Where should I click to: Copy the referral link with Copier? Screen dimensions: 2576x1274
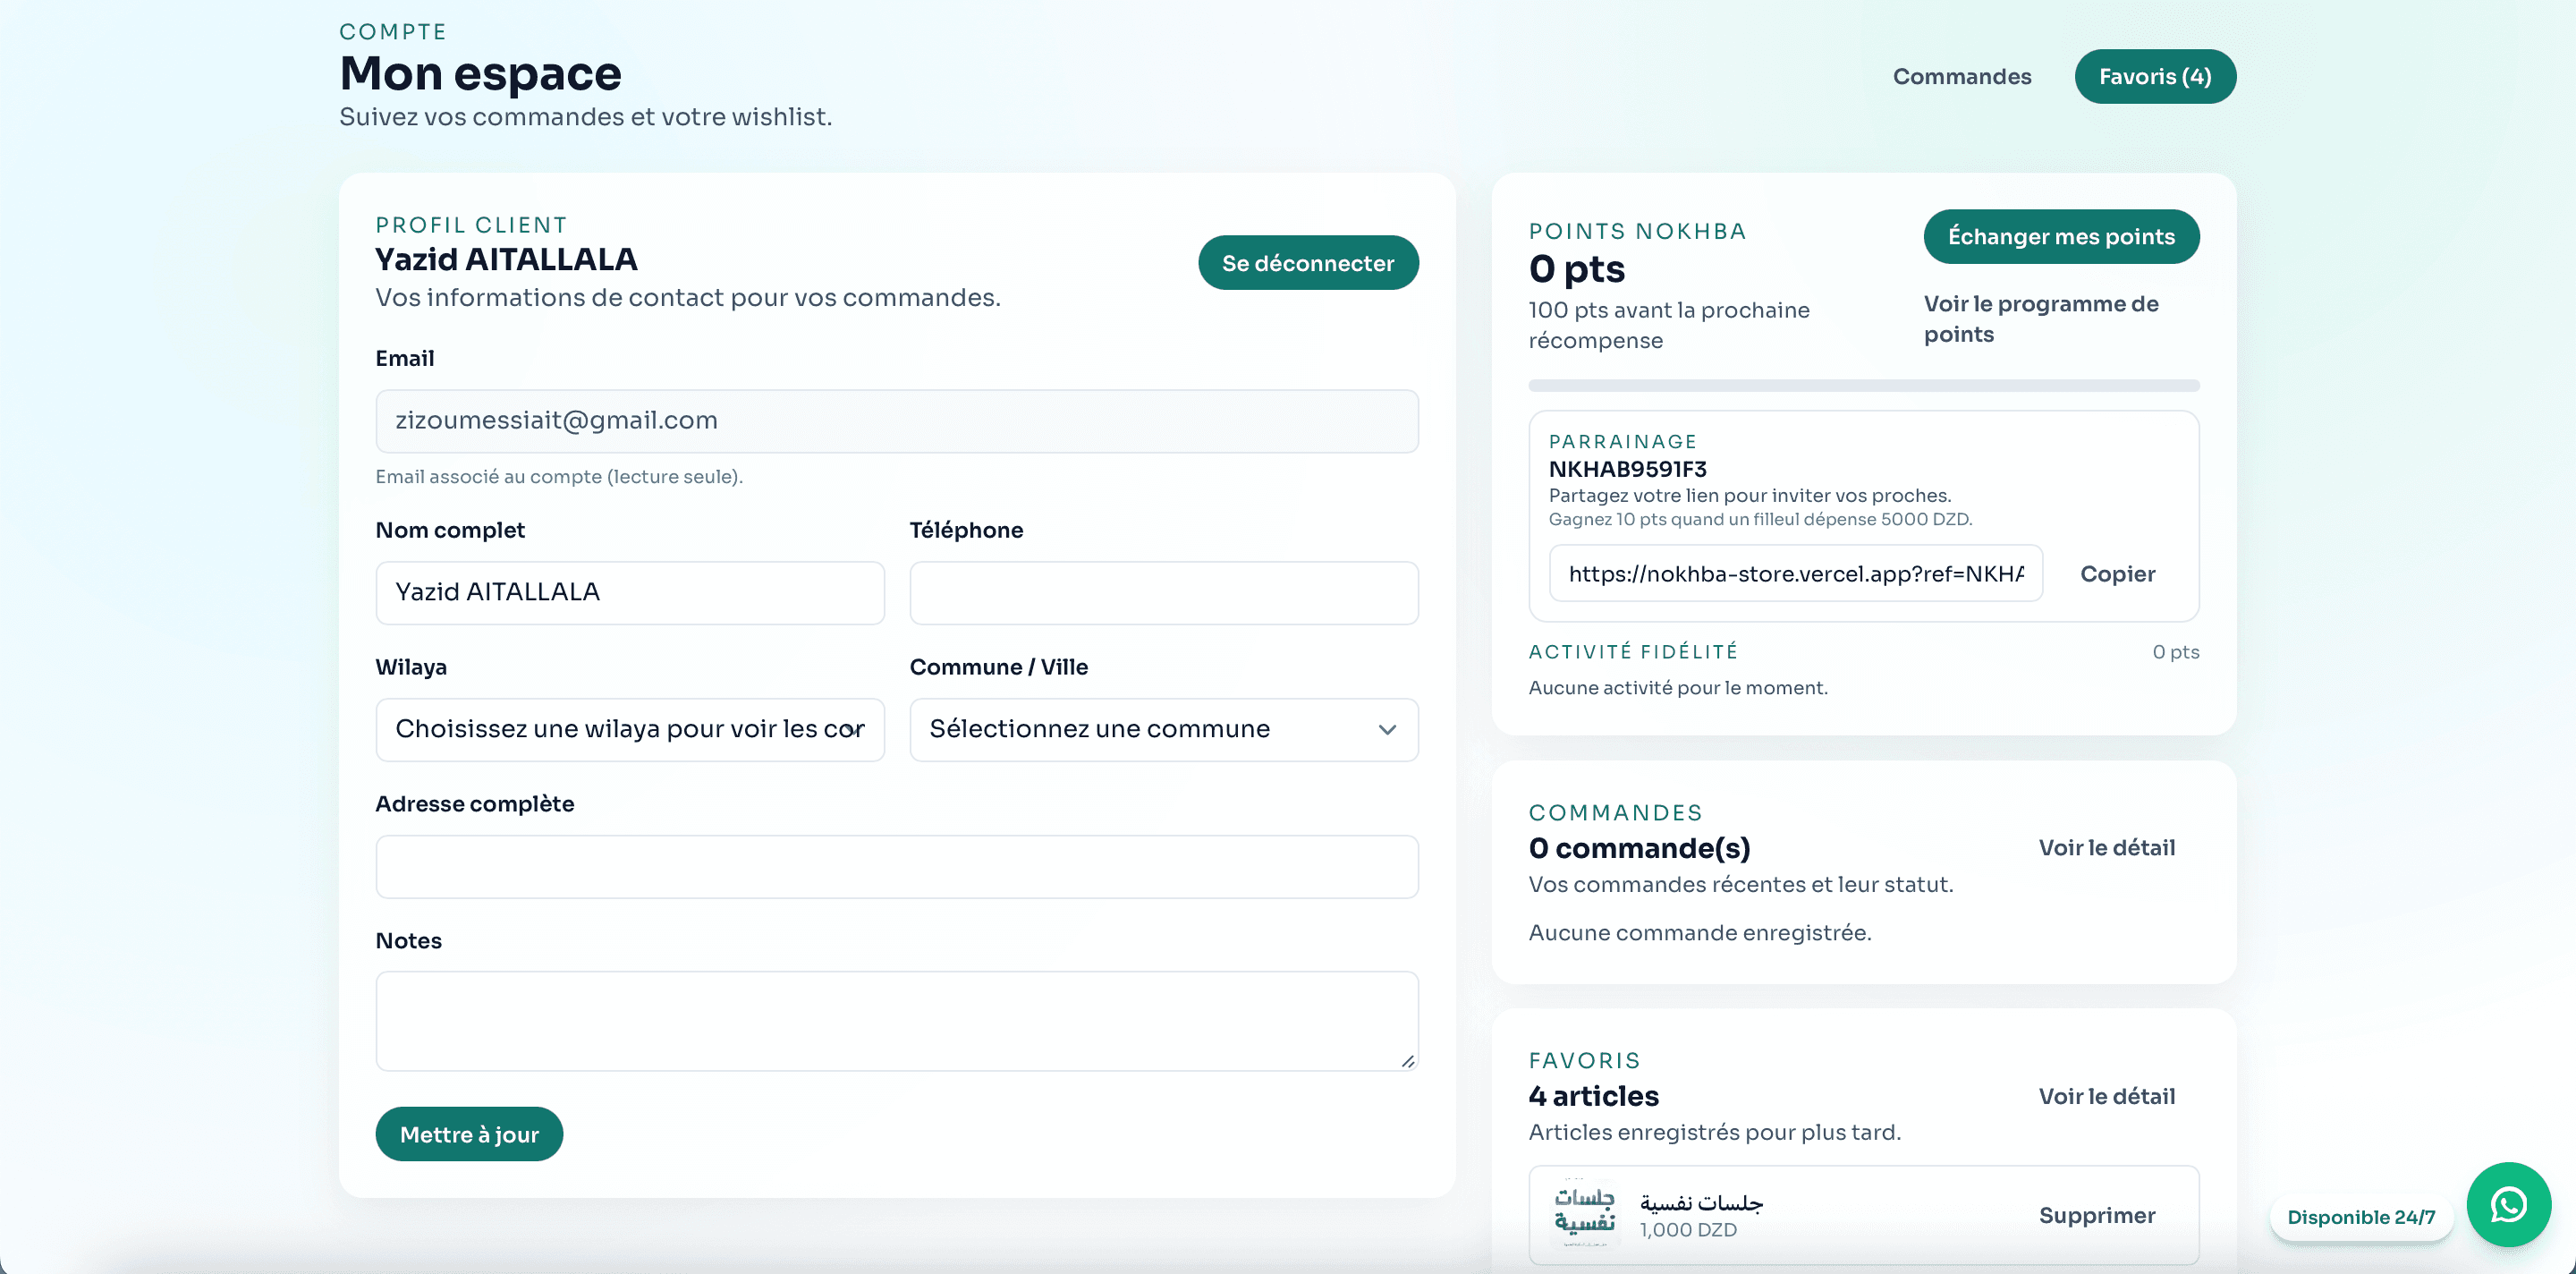click(2118, 573)
